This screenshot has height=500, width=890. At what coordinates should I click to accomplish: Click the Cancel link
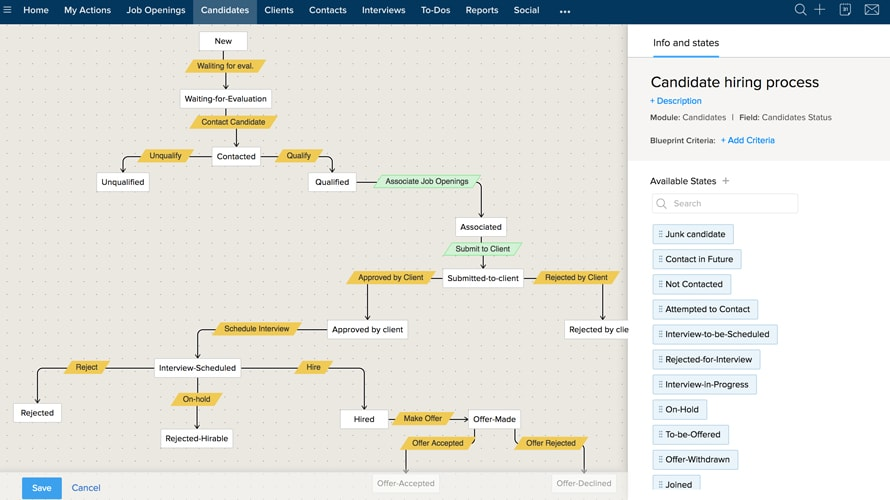[x=86, y=488]
